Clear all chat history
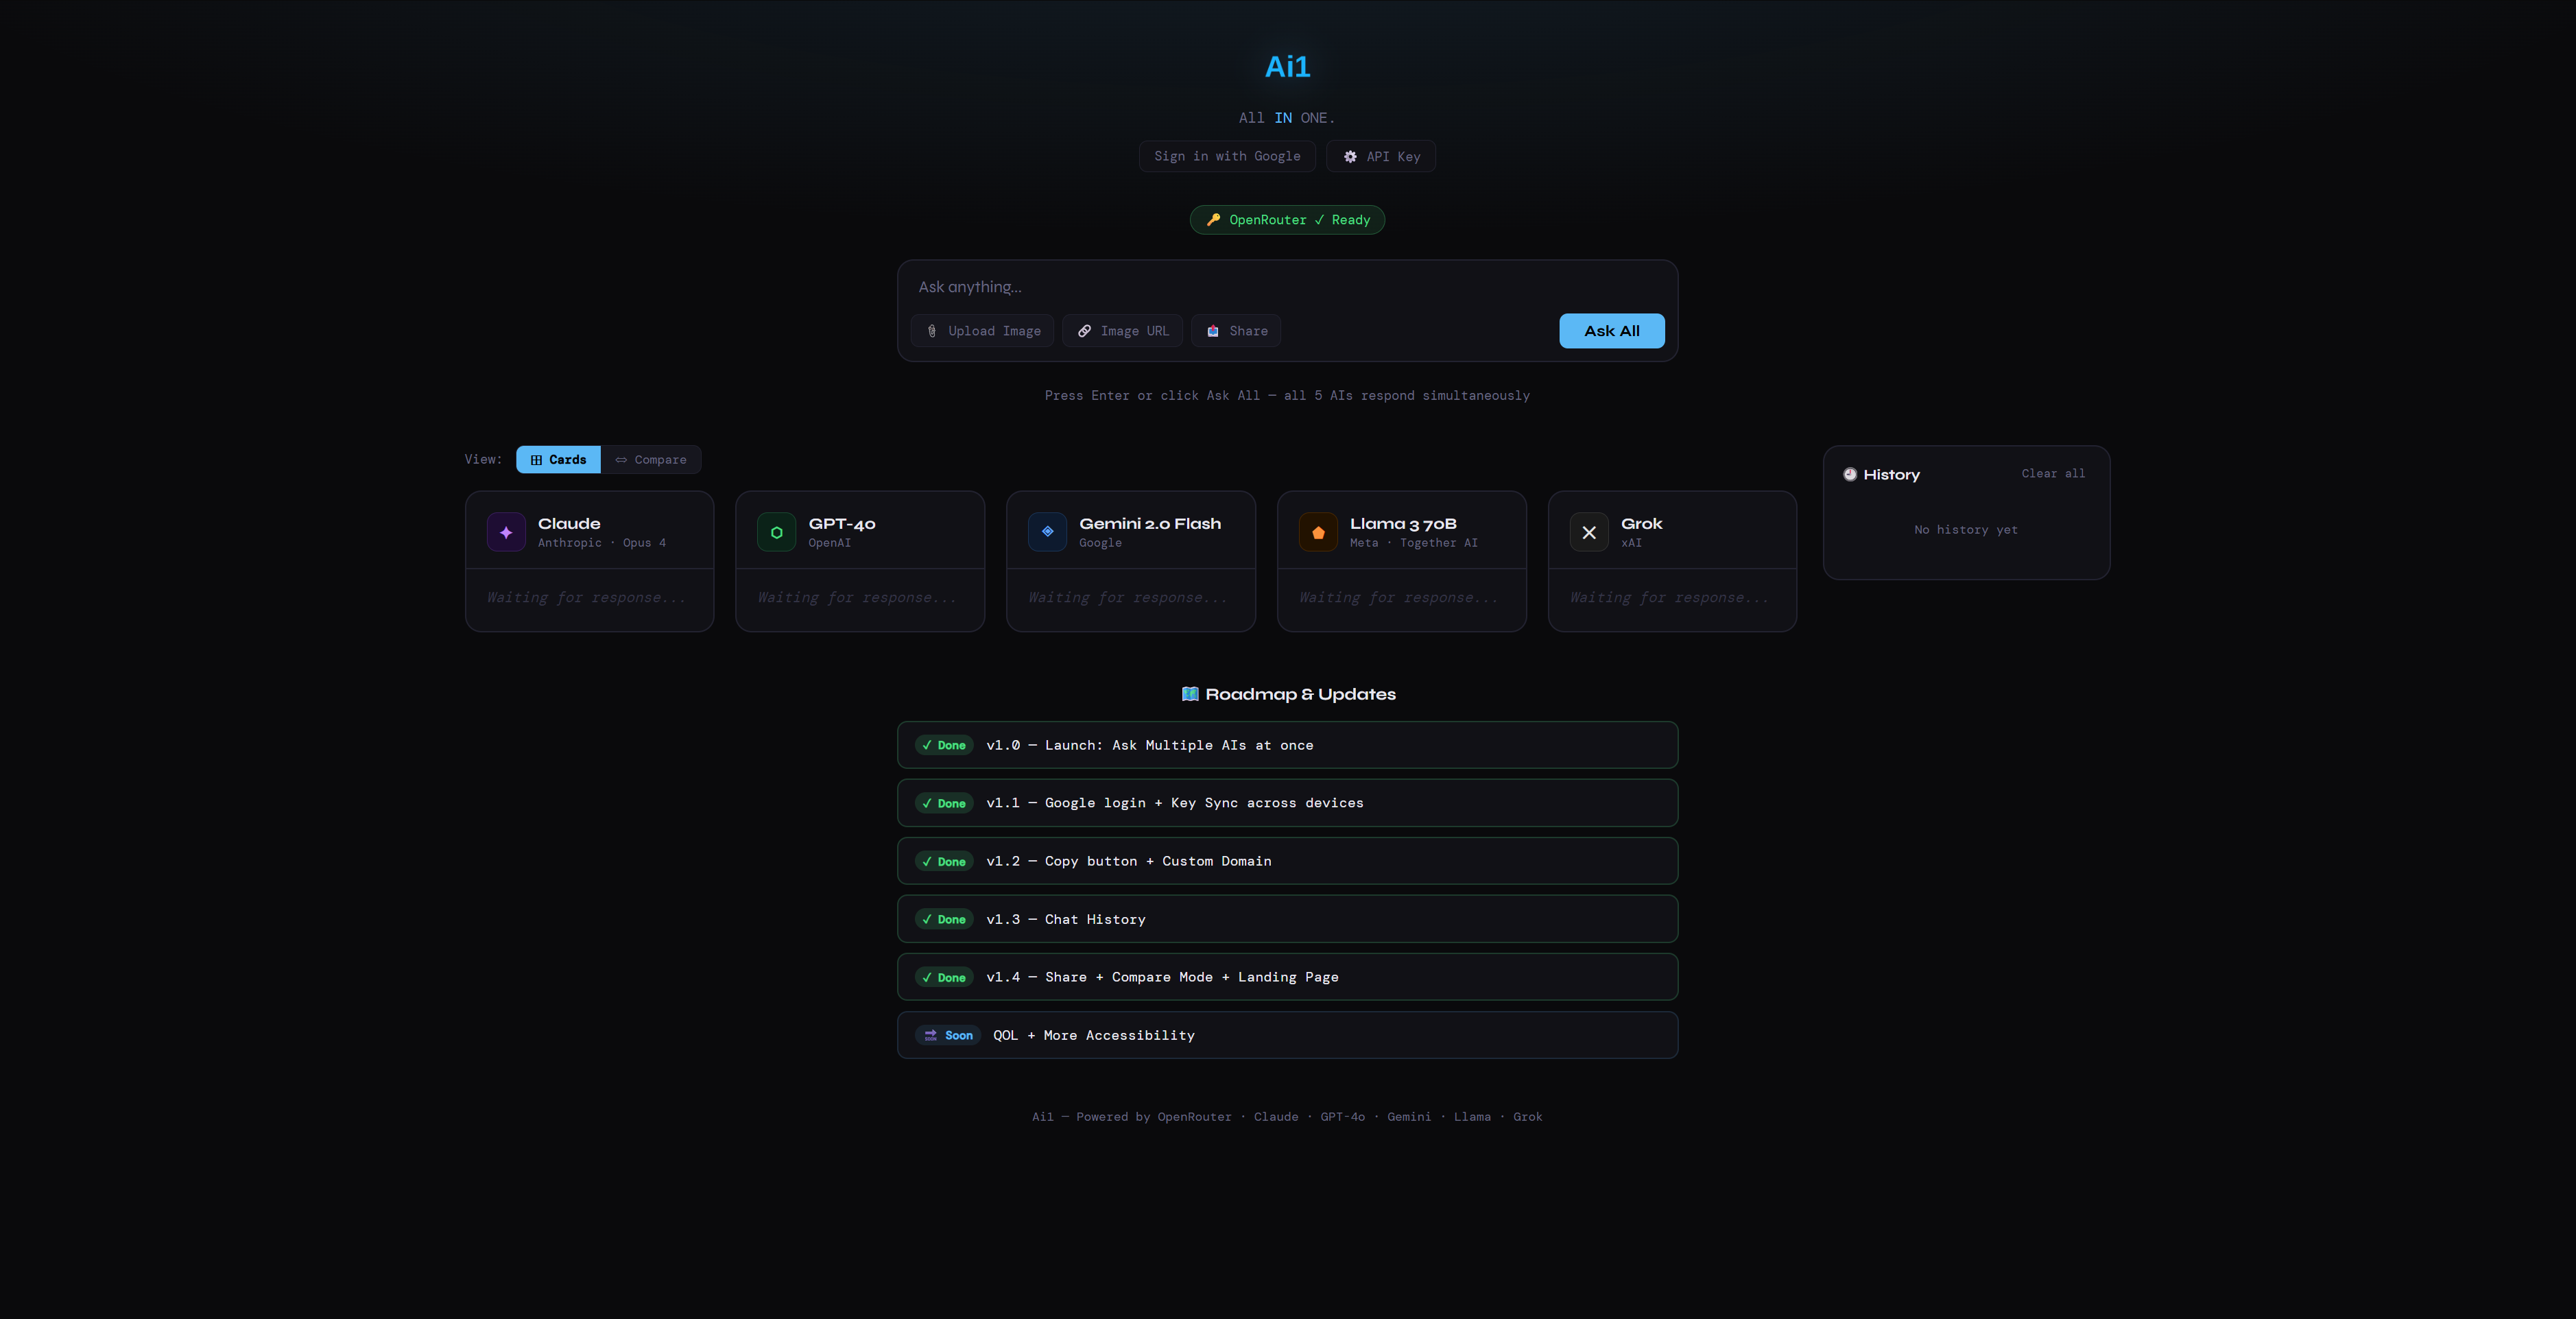Screen dimensions: 2576x1319 click(x=2052, y=473)
